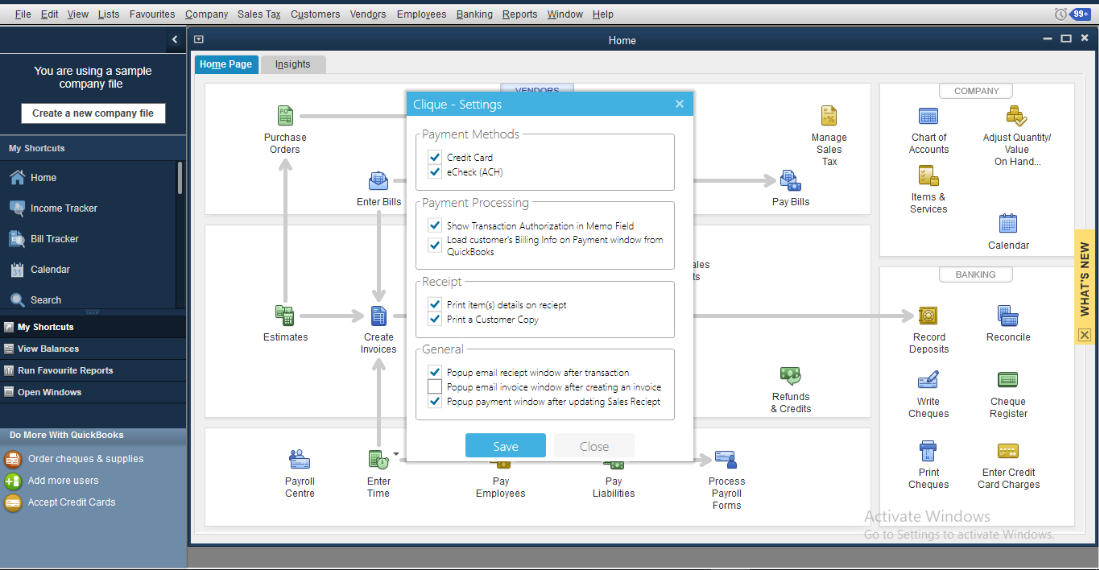The width and height of the screenshot is (1099, 570).
Task: Open the Items & Services icon
Action: tap(928, 175)
